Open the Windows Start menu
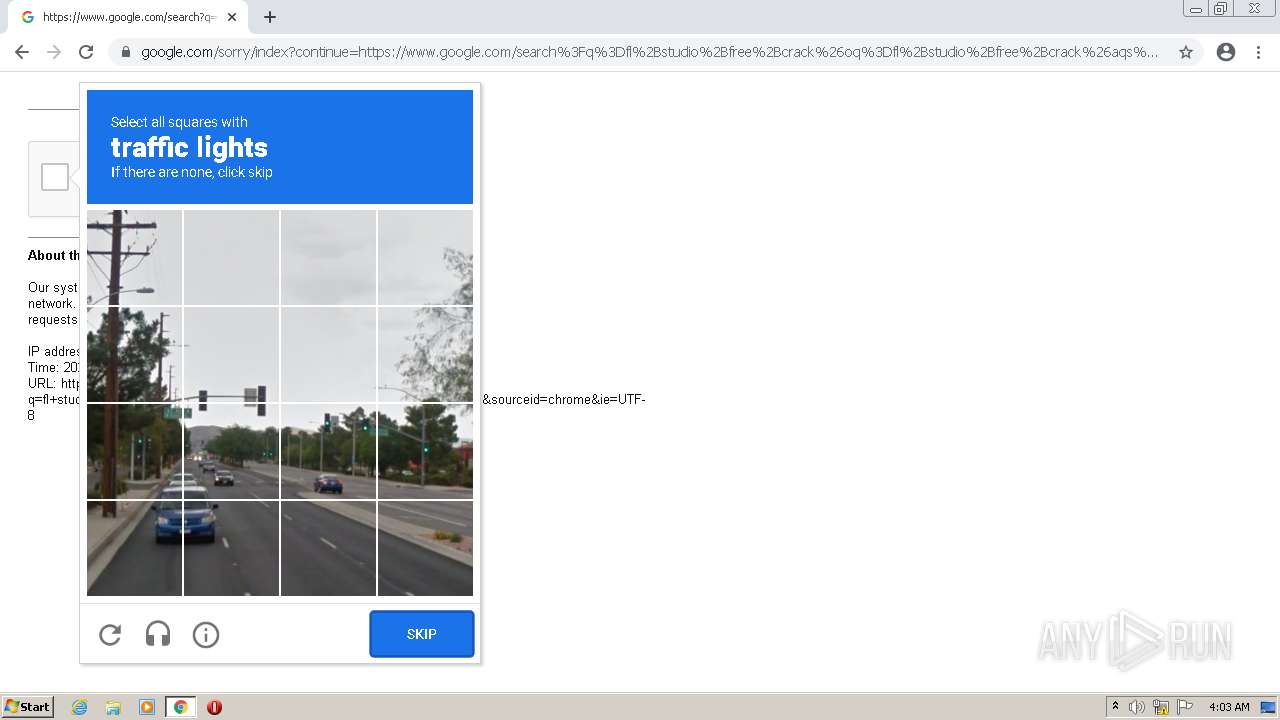This screenshot has width=1280, height=720. pyautogui.click(x=28, y=707)
